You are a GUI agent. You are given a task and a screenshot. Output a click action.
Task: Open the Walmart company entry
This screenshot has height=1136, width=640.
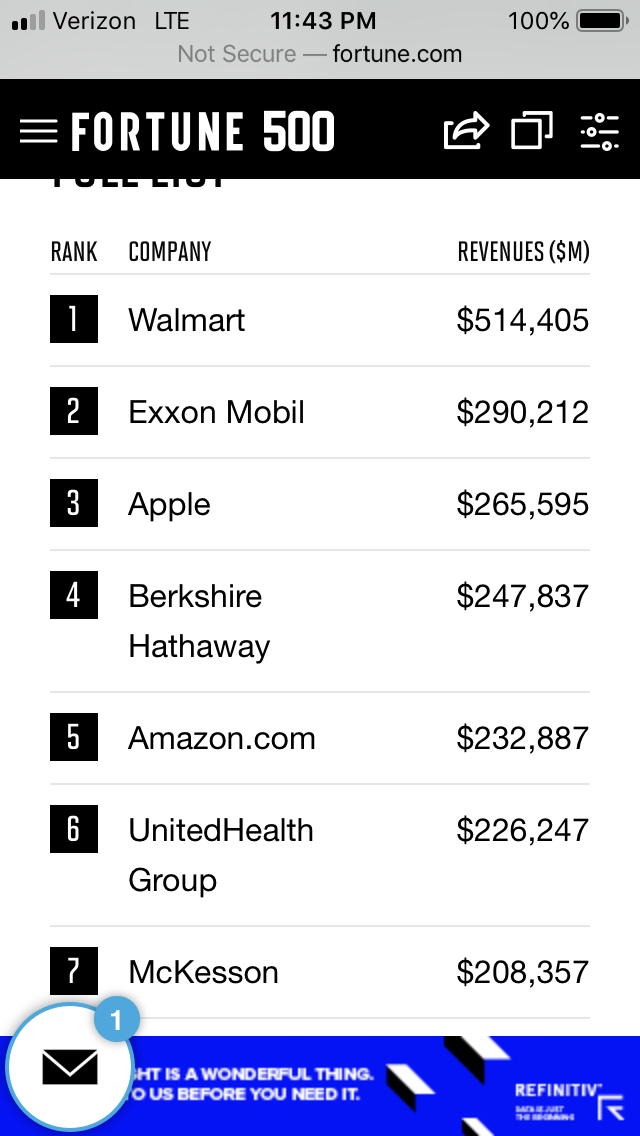pyautogui.click(x=187, y=320)
